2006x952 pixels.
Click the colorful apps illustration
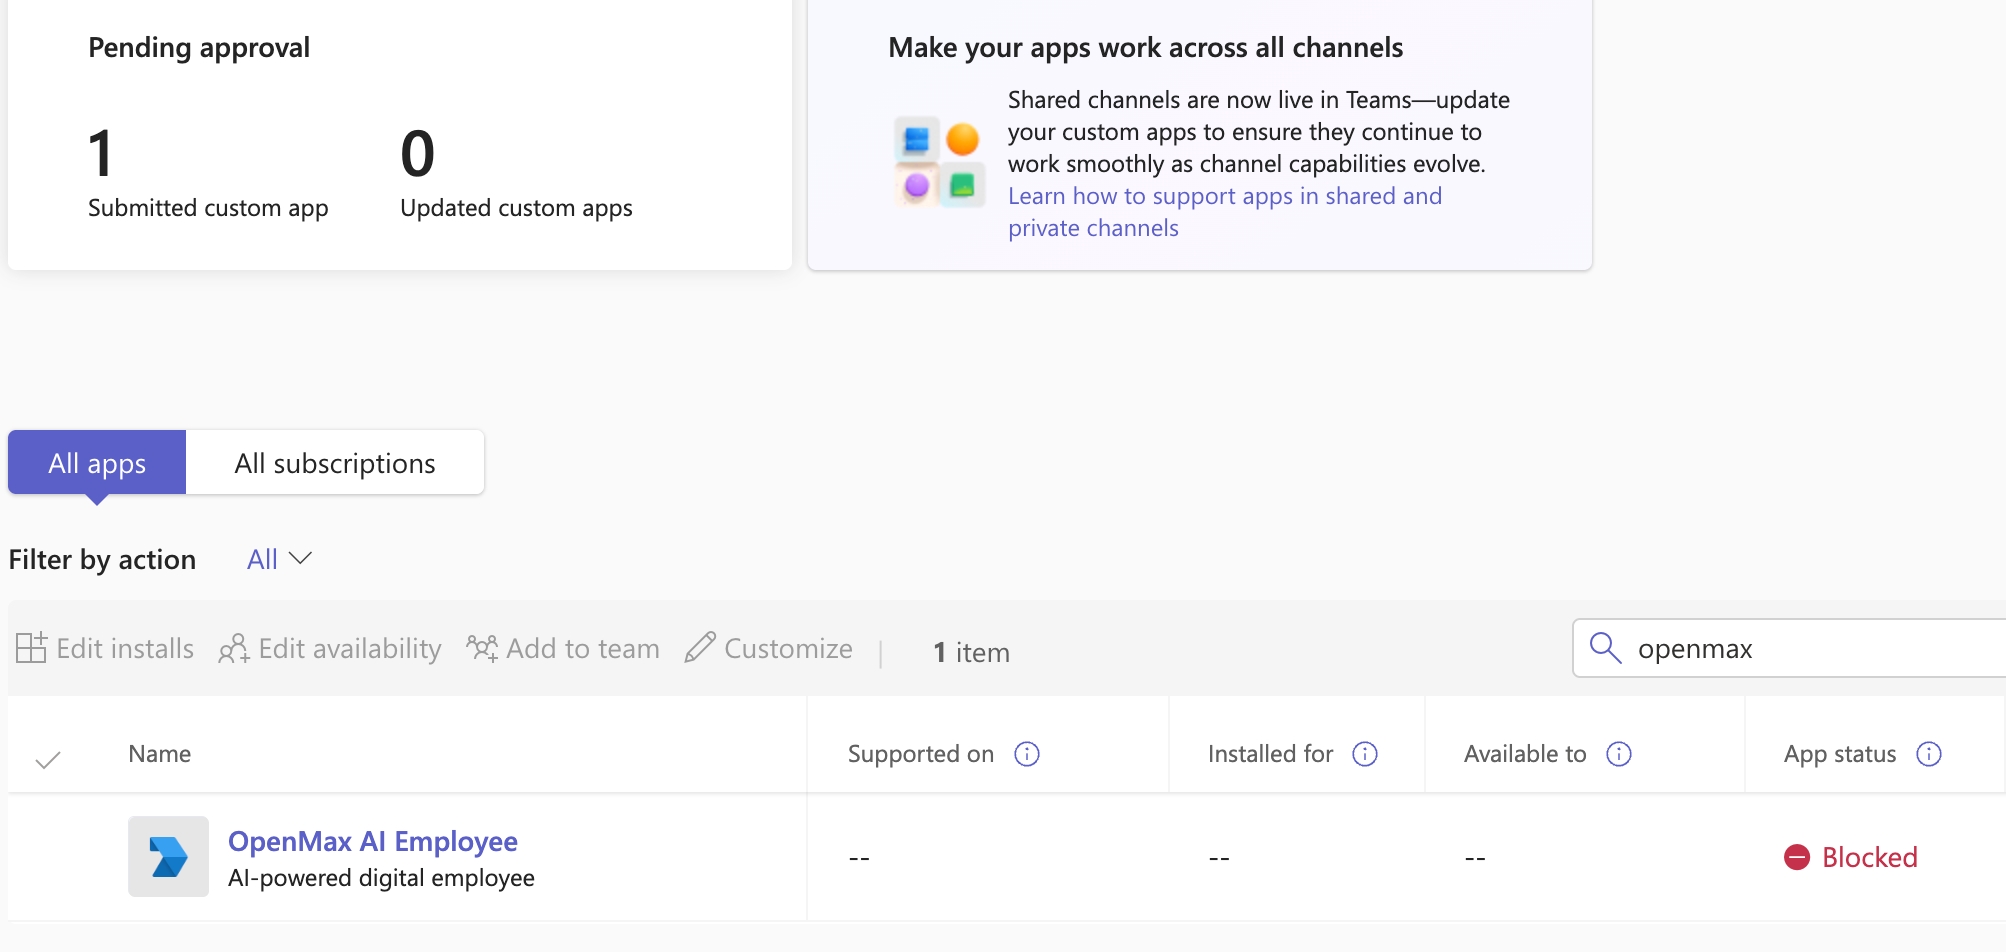(x=939, y=161)
